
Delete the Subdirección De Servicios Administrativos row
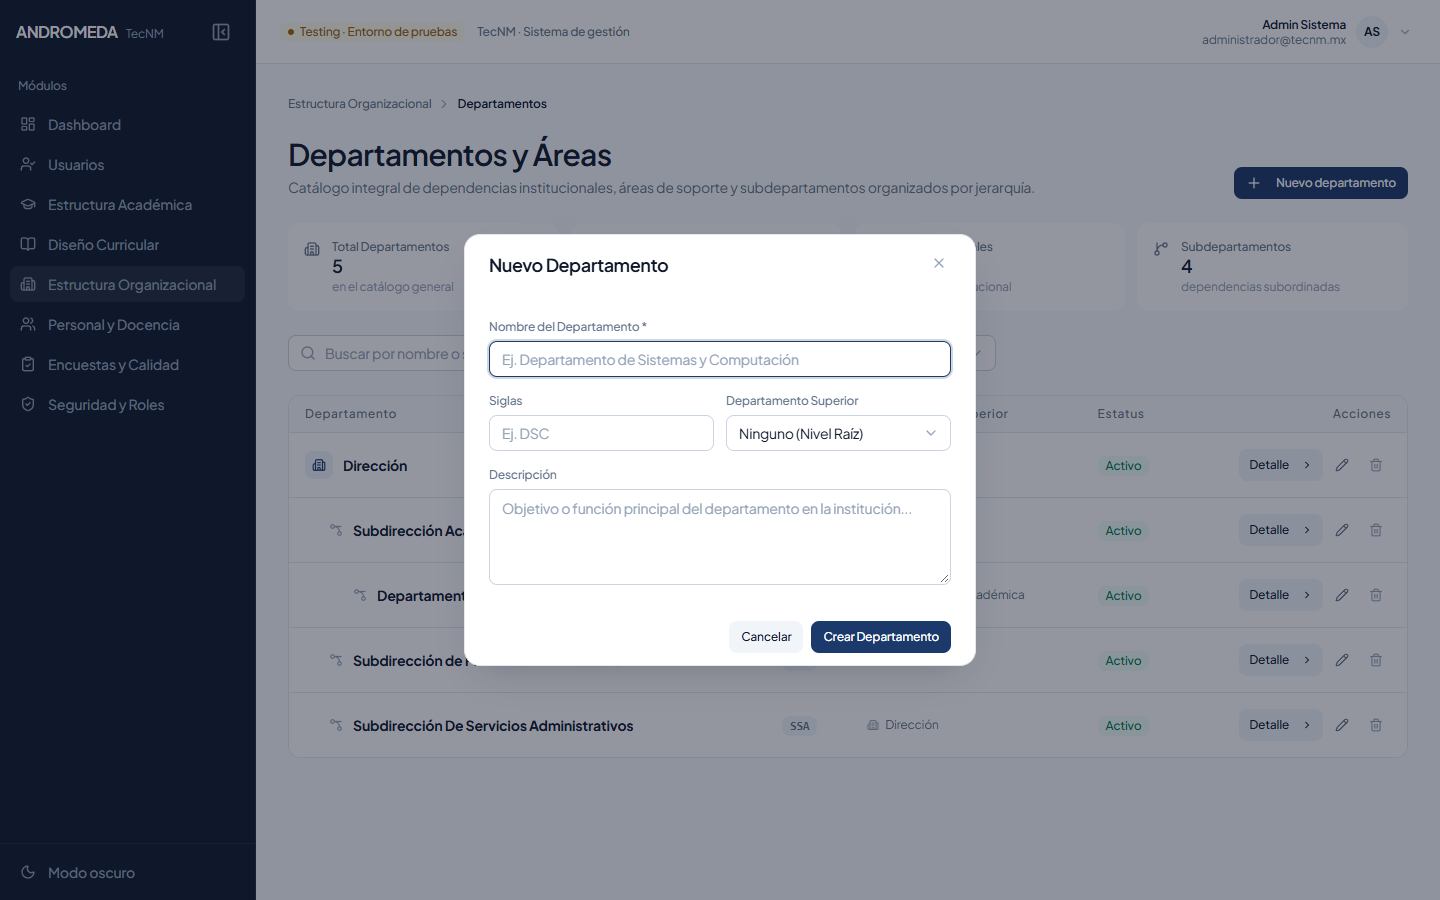click(1376, 725)
